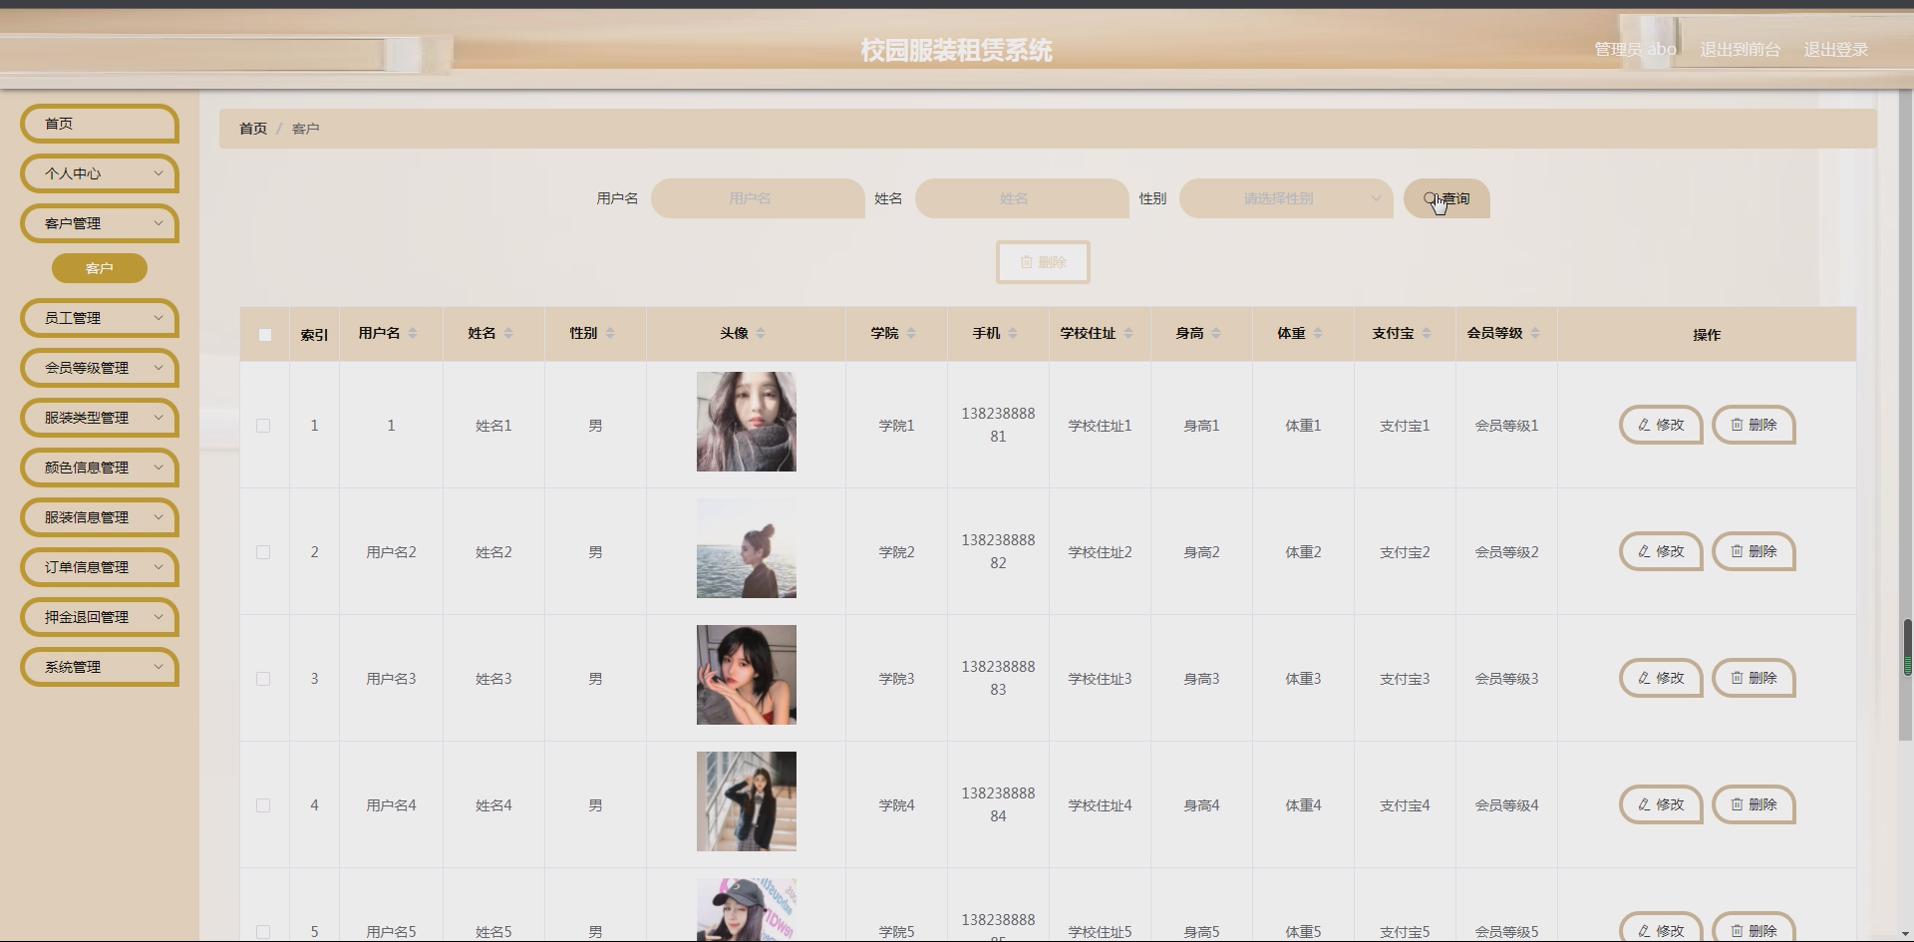Check the checkbox for row 用户名4

pos(263,805)
